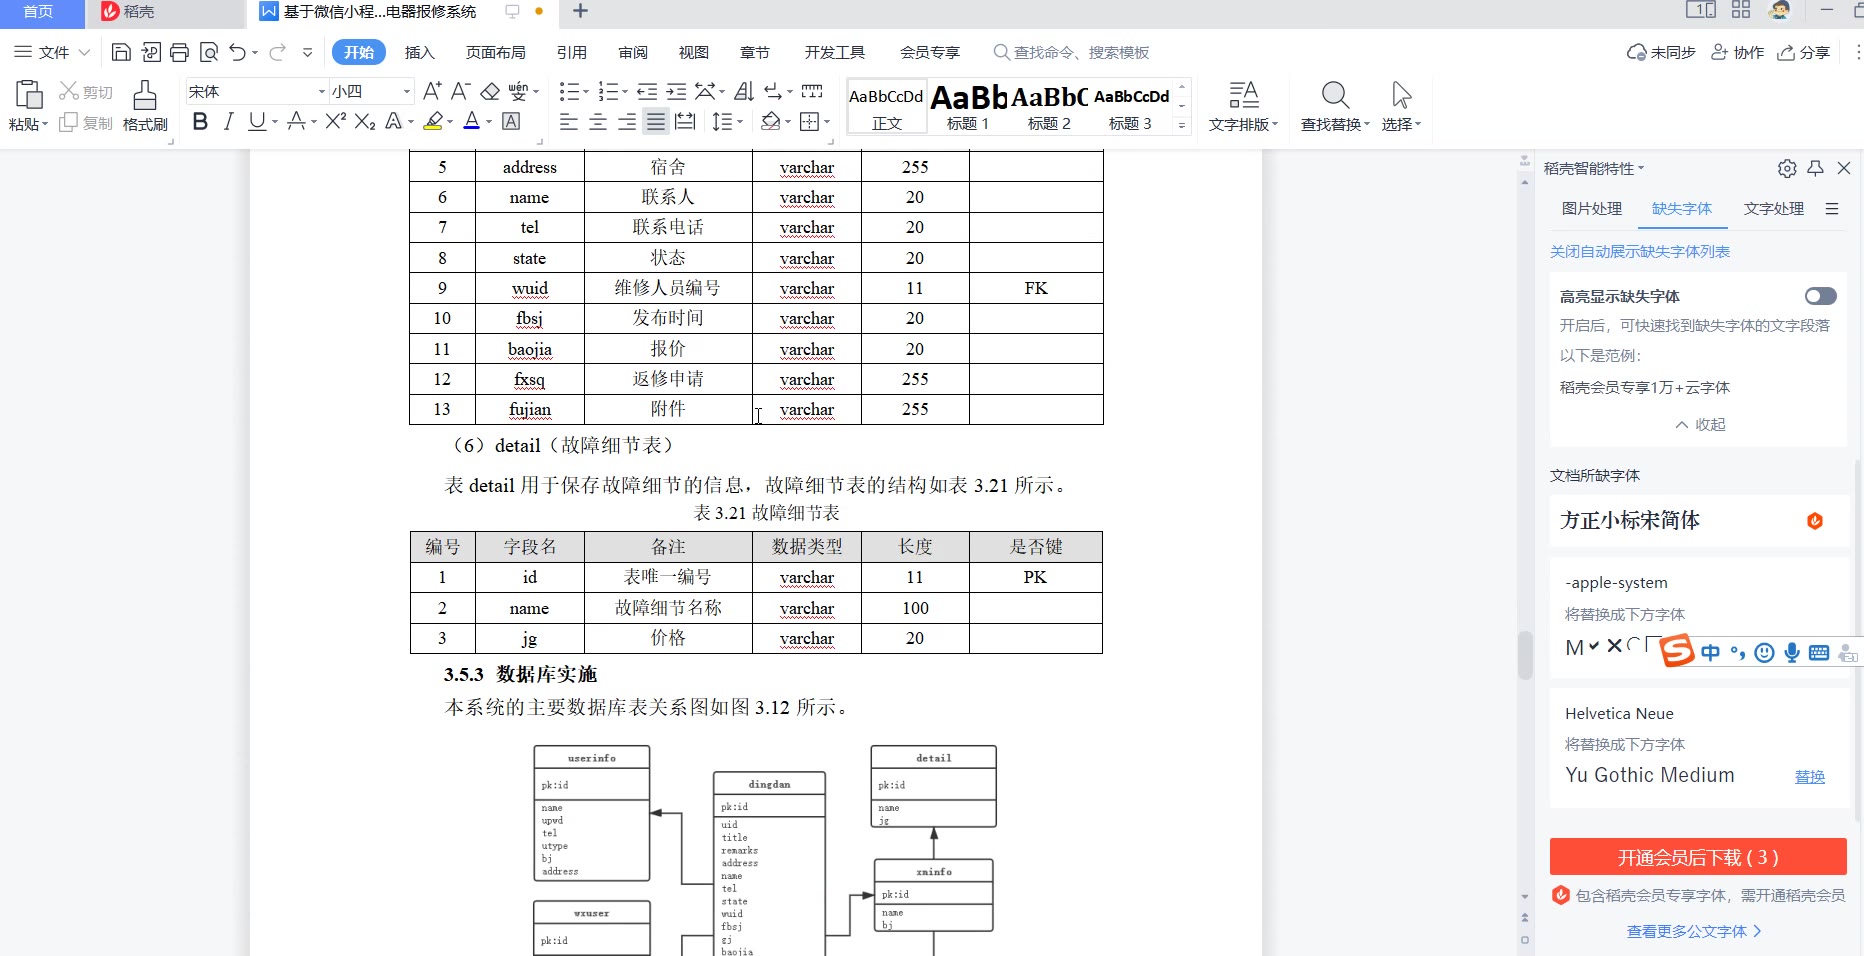1864x956 pixels.
Task: Open Text Layout (文字排版) tool
Action: tap(1243, 106)
